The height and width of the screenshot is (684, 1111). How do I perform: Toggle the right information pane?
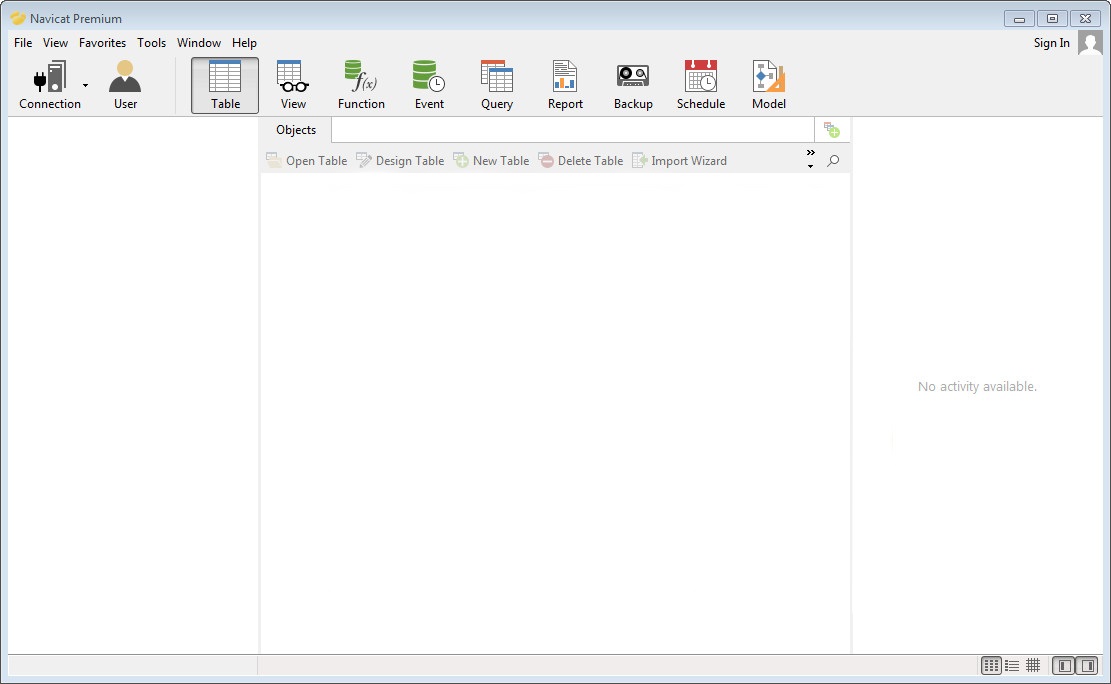(1086, 666)
